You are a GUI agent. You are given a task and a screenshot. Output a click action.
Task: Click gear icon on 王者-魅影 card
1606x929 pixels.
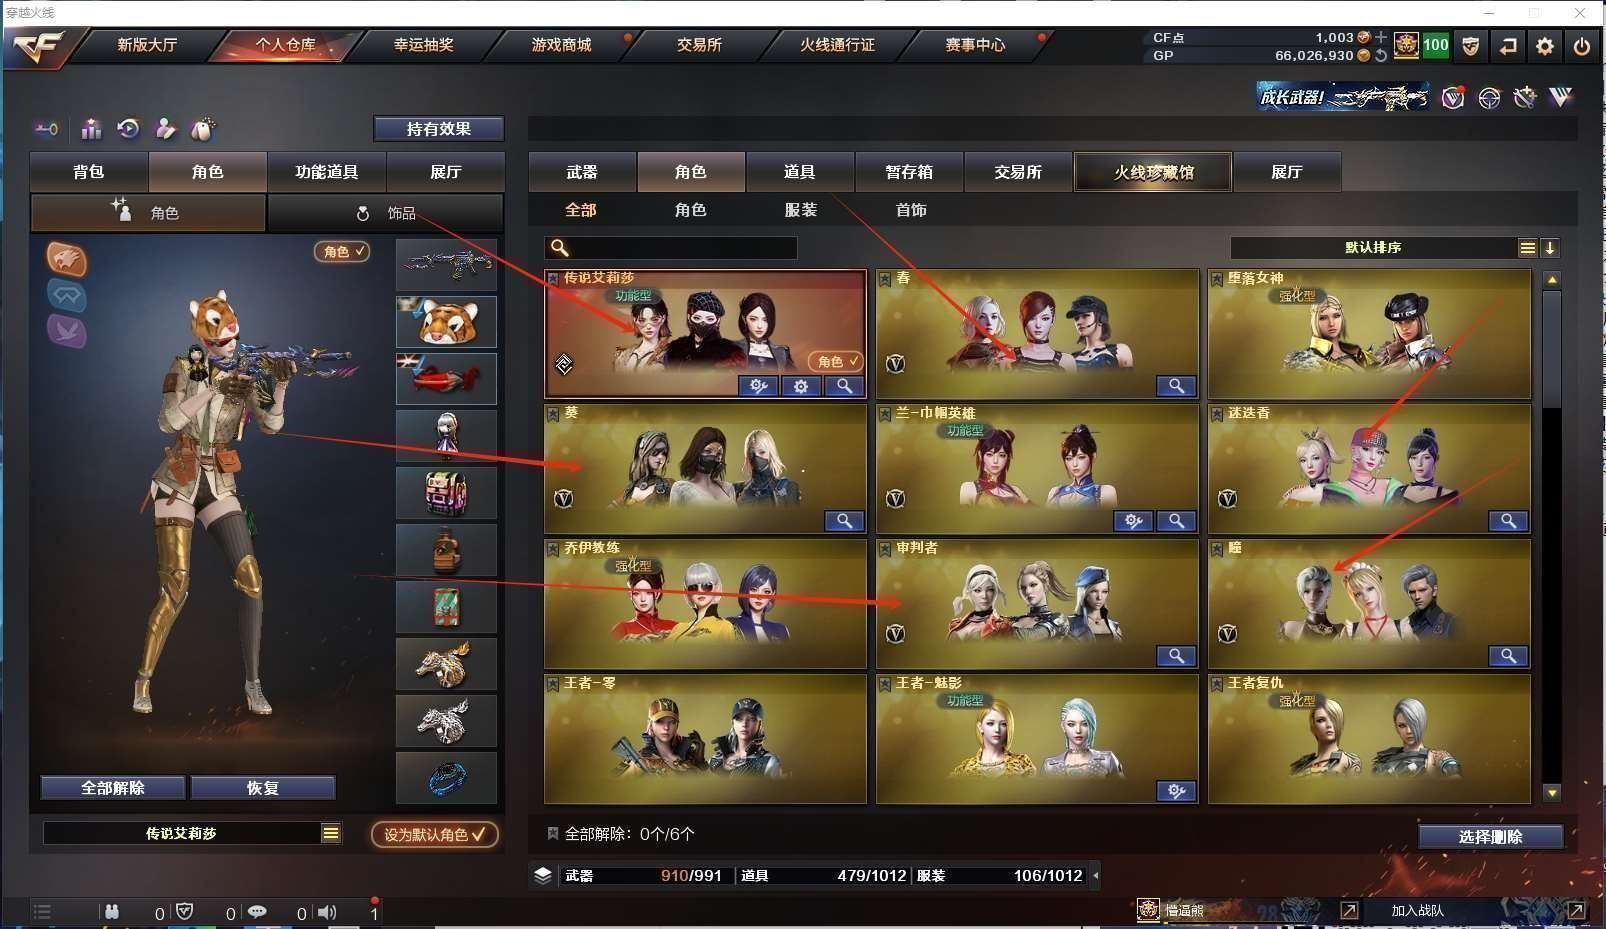(x=1176, y=791)
